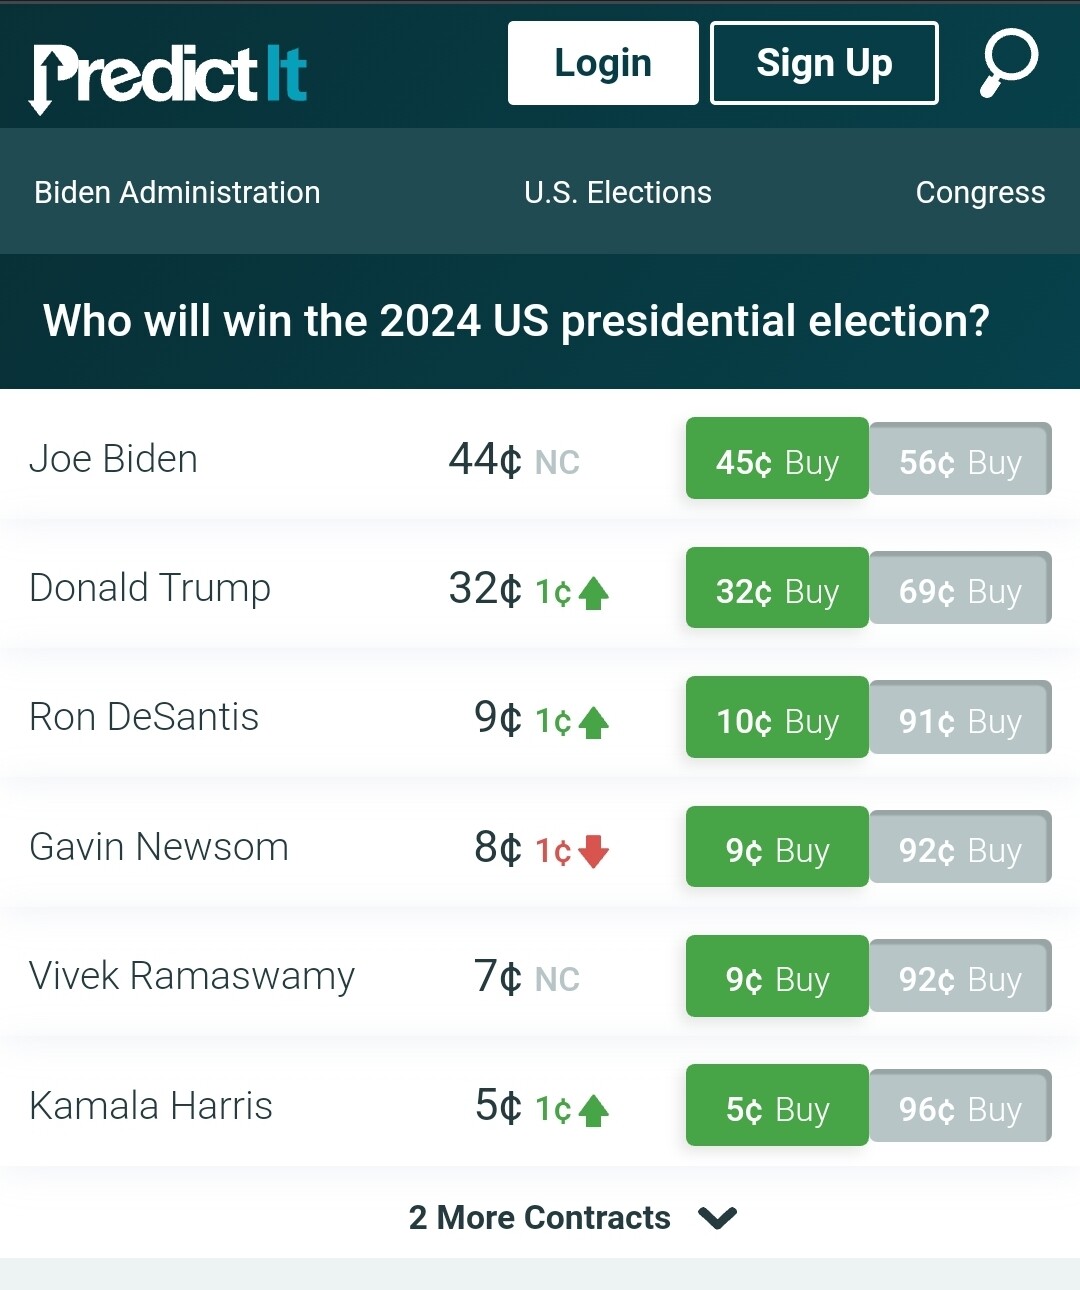Expand the 2 More Contracts chevron
Screen dimensions: 1080x1290
pos(717,1218)
